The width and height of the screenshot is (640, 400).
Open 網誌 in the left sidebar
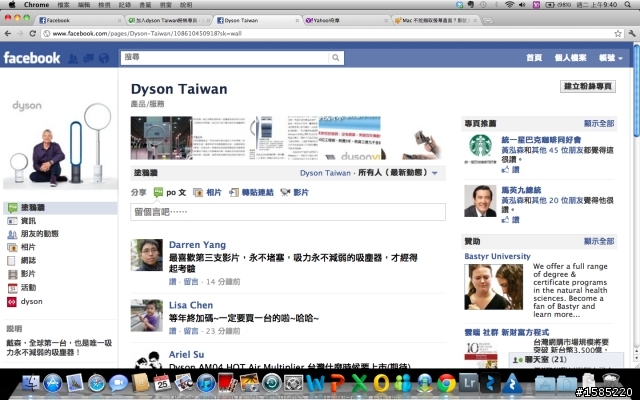point(28,260)
